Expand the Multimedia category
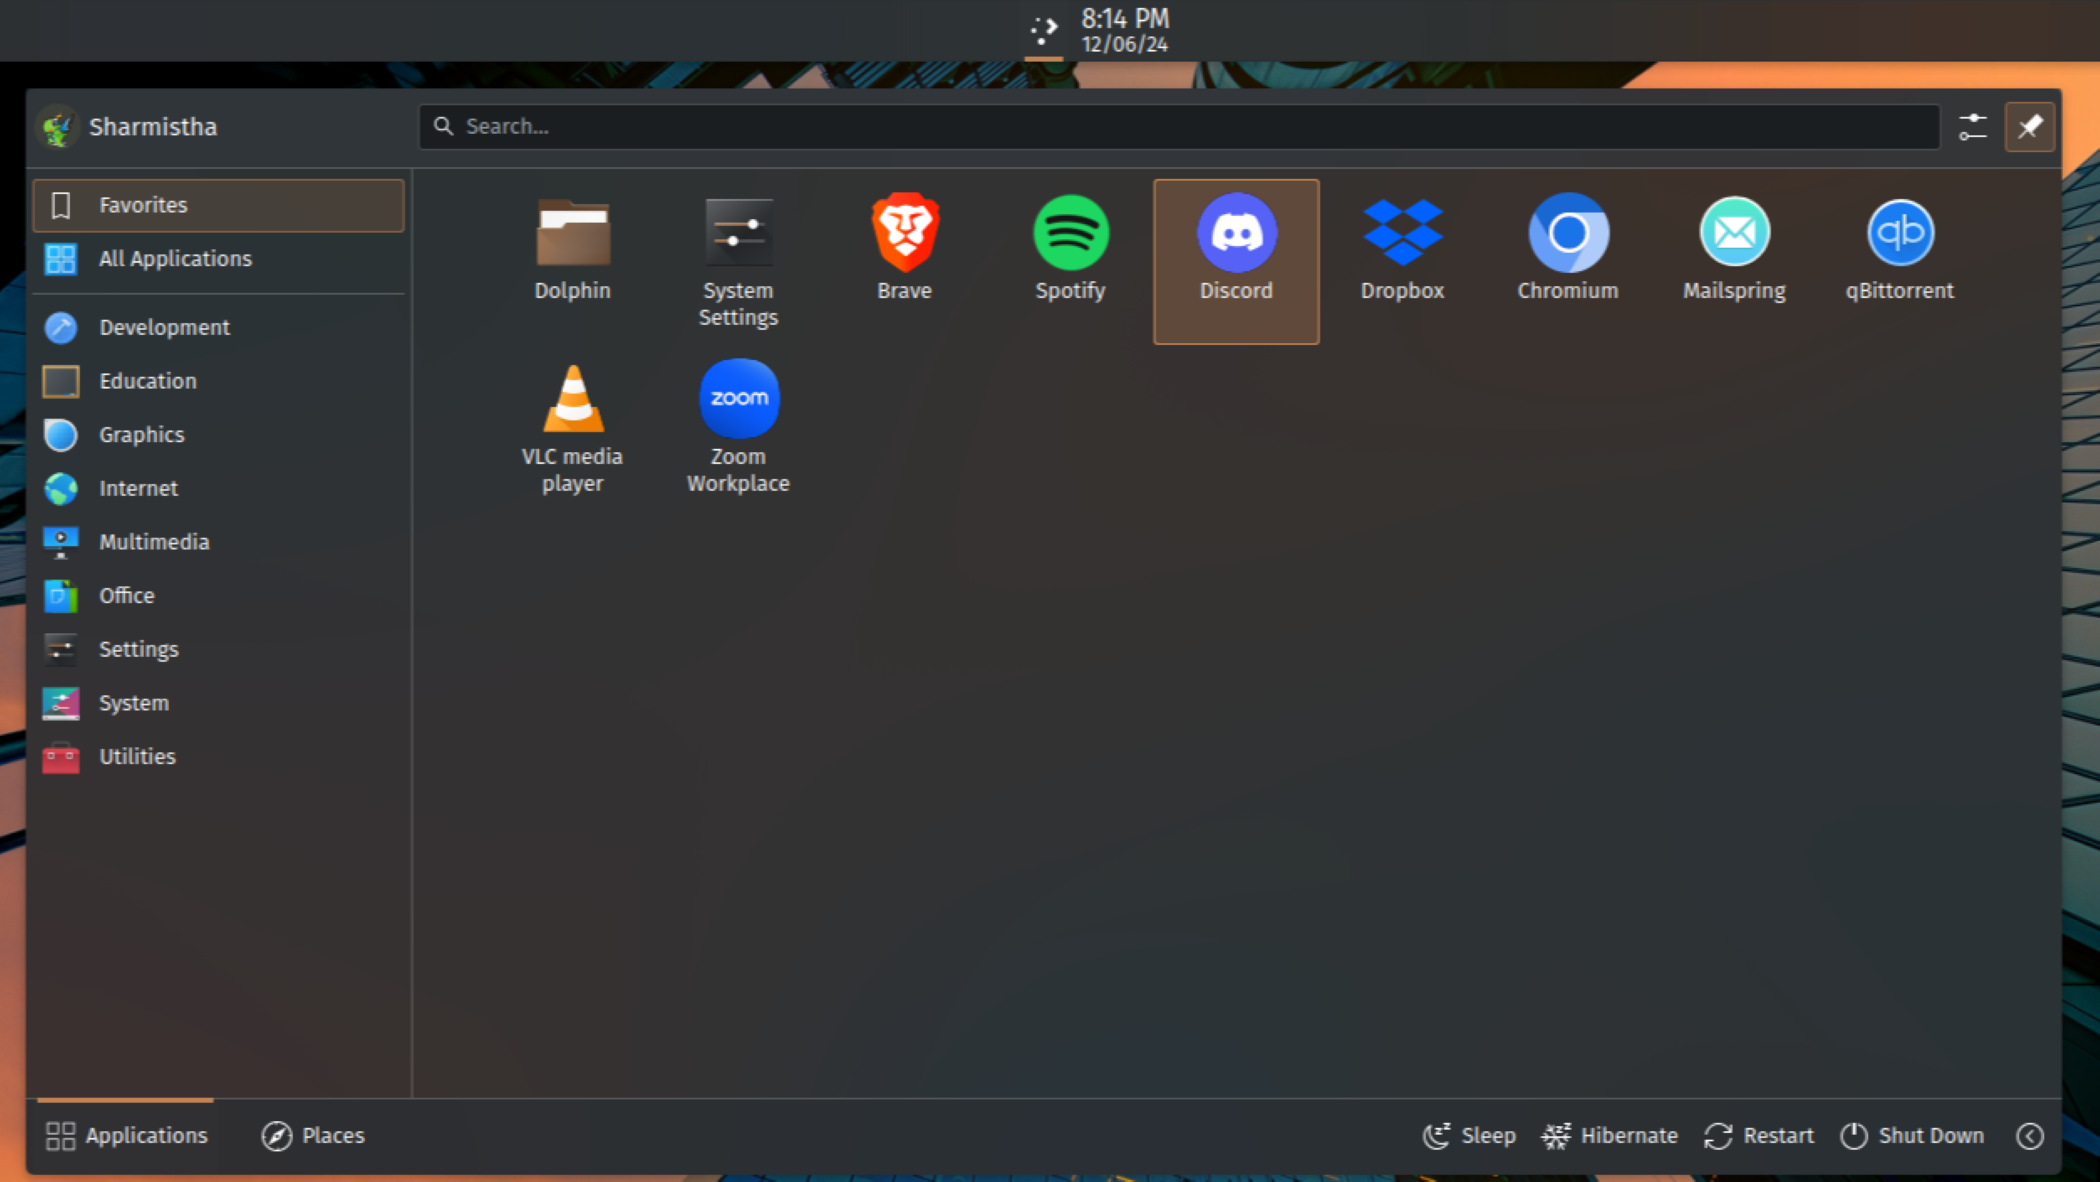The width and height of the screenshot is (2100, 1182). pyautogui.click(x=153, y=541)
